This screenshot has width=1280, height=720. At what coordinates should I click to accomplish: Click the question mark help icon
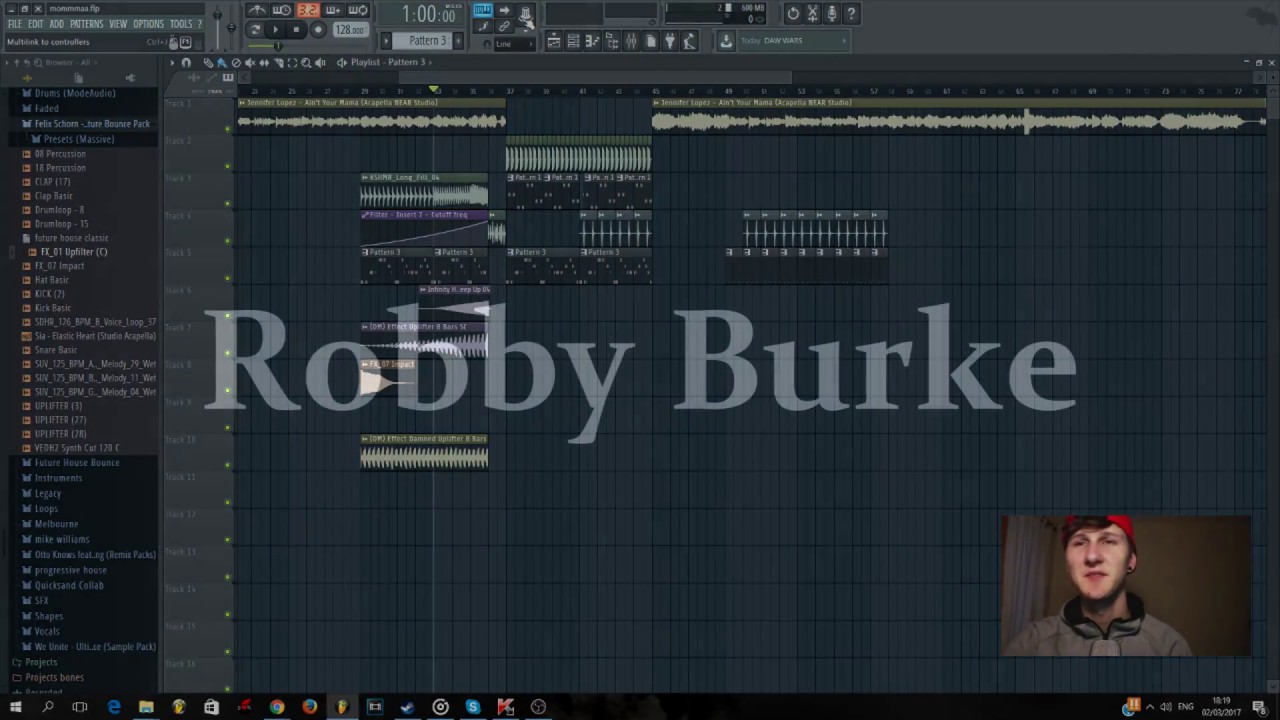click(851, 13)
